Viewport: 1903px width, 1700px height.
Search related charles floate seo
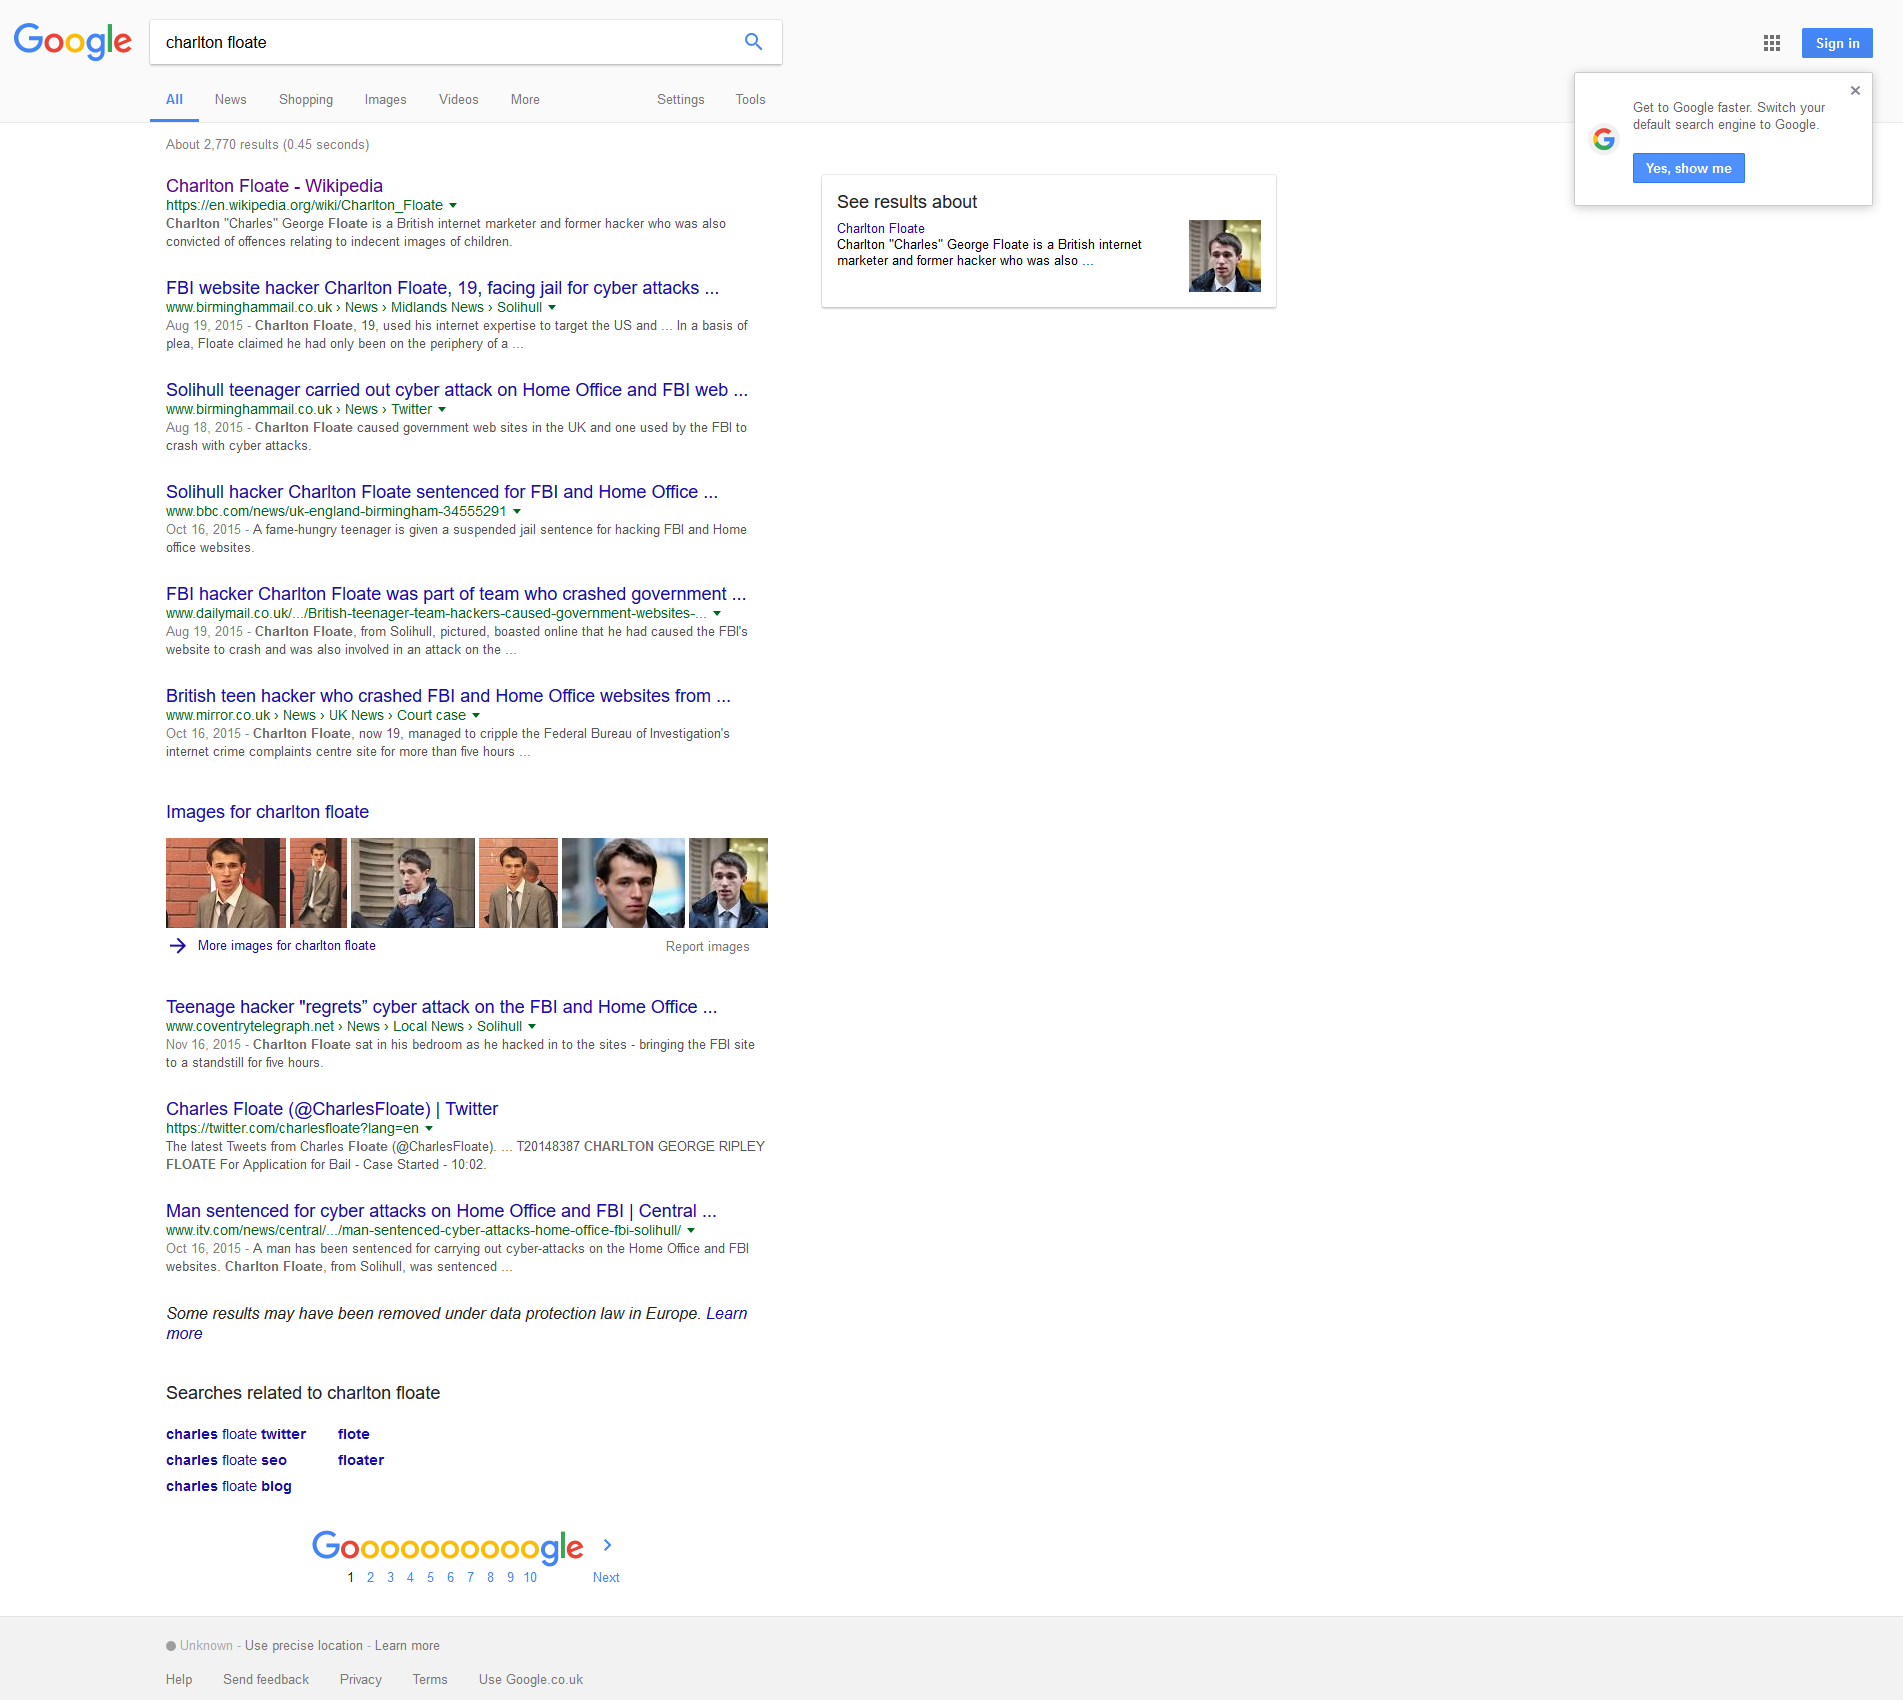tap(226, 1460)
